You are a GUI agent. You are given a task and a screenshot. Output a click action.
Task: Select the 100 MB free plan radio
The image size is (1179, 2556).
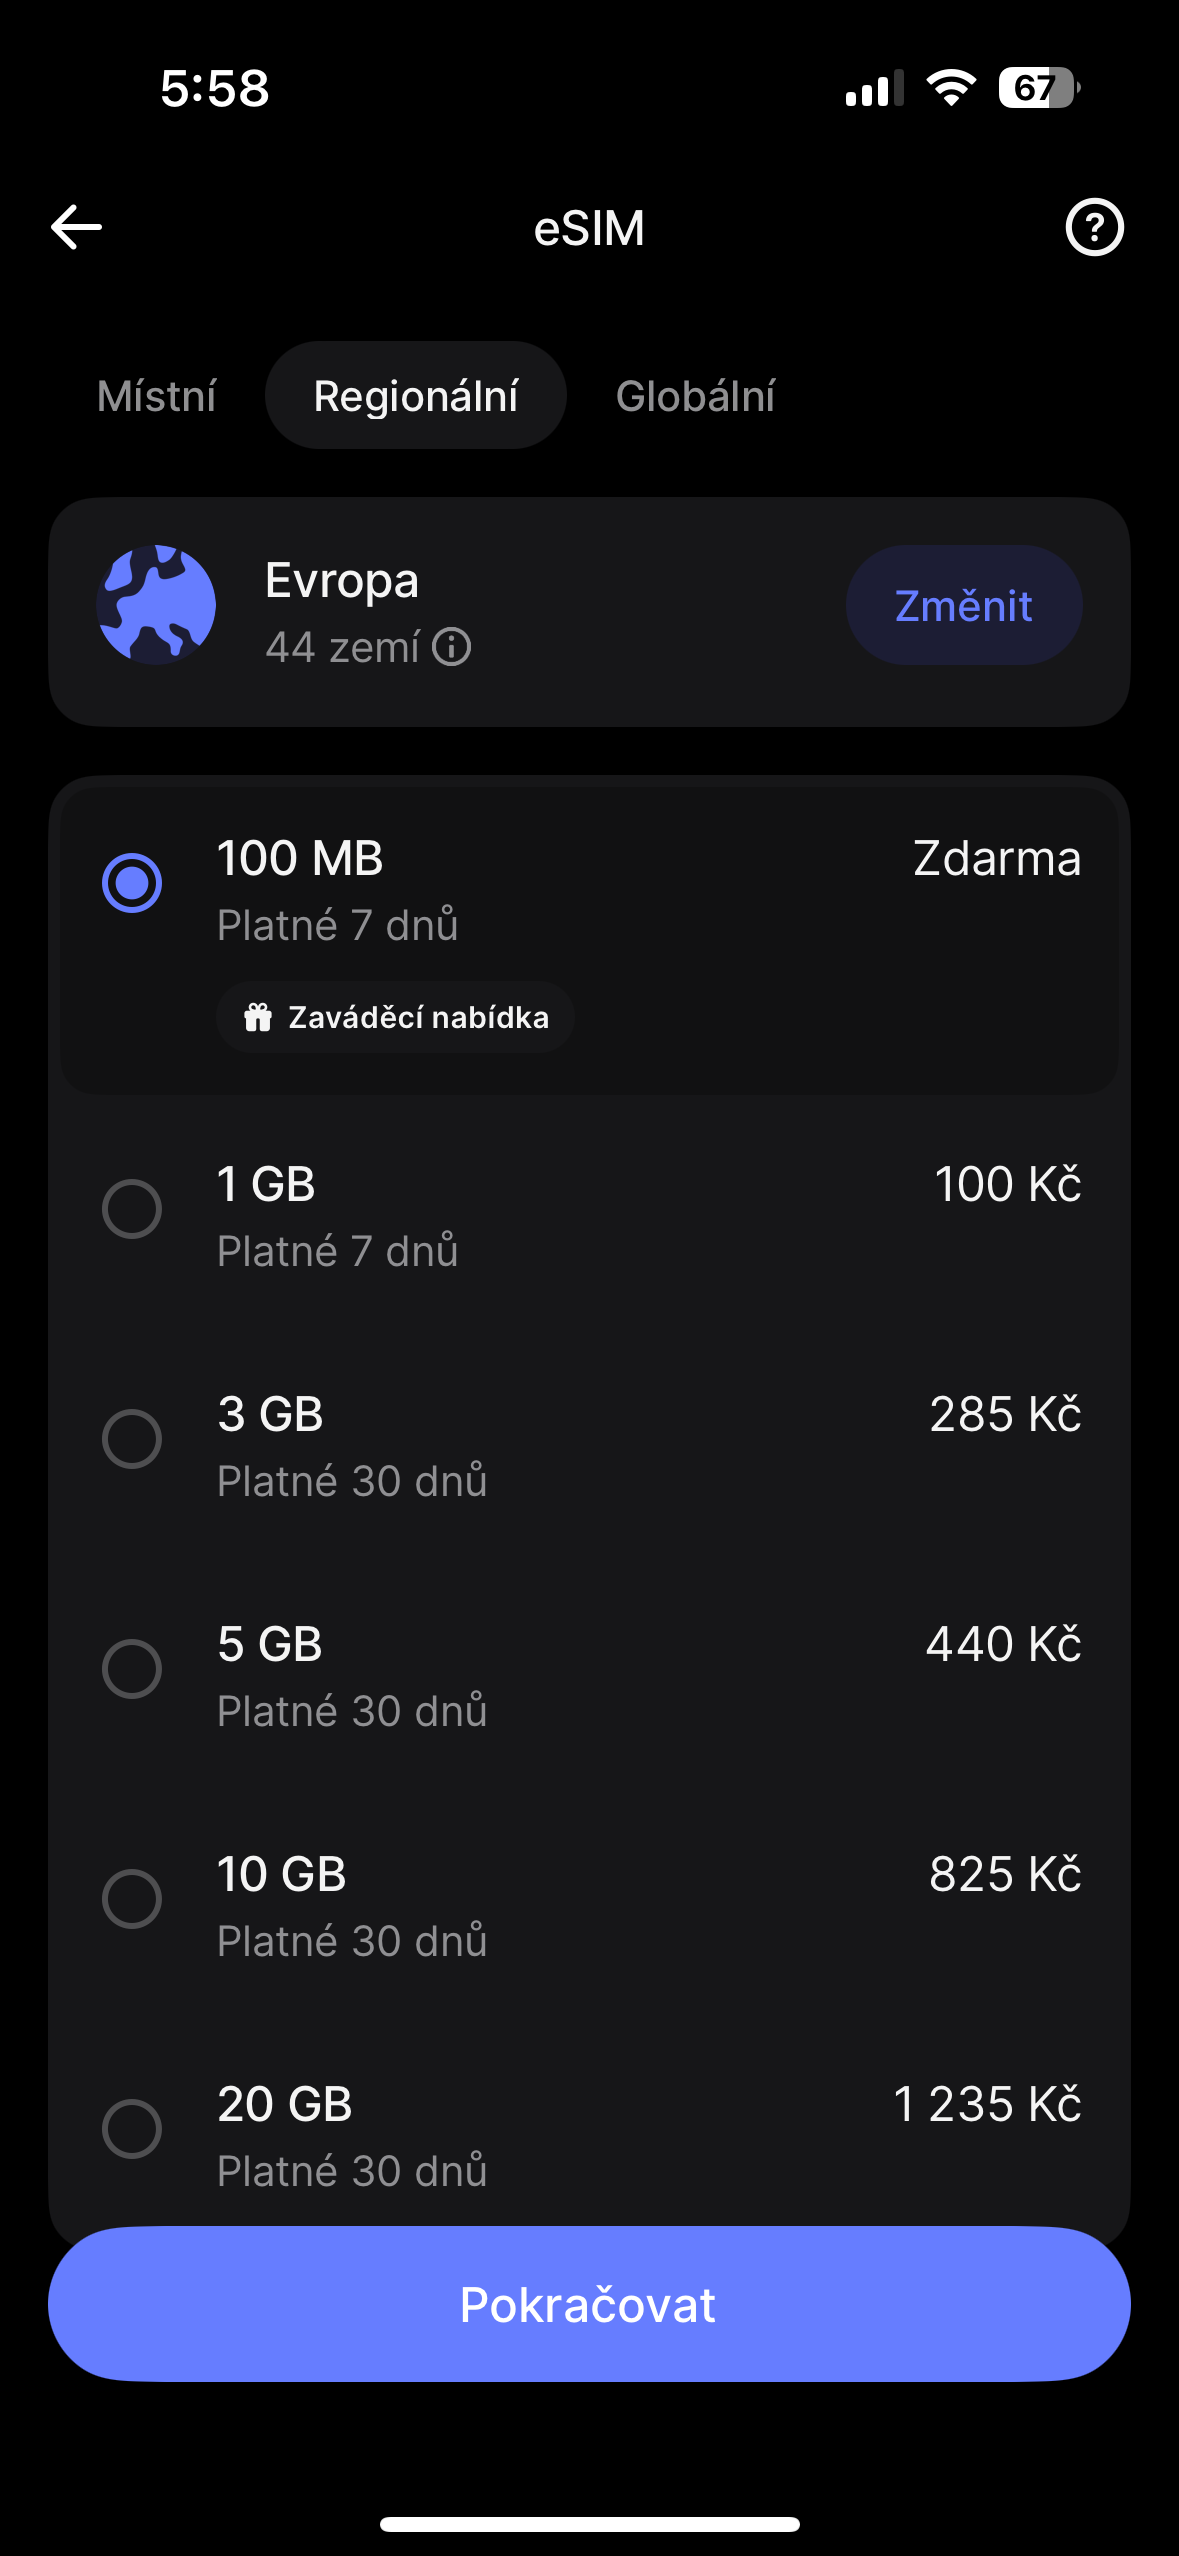click(132, 883)
